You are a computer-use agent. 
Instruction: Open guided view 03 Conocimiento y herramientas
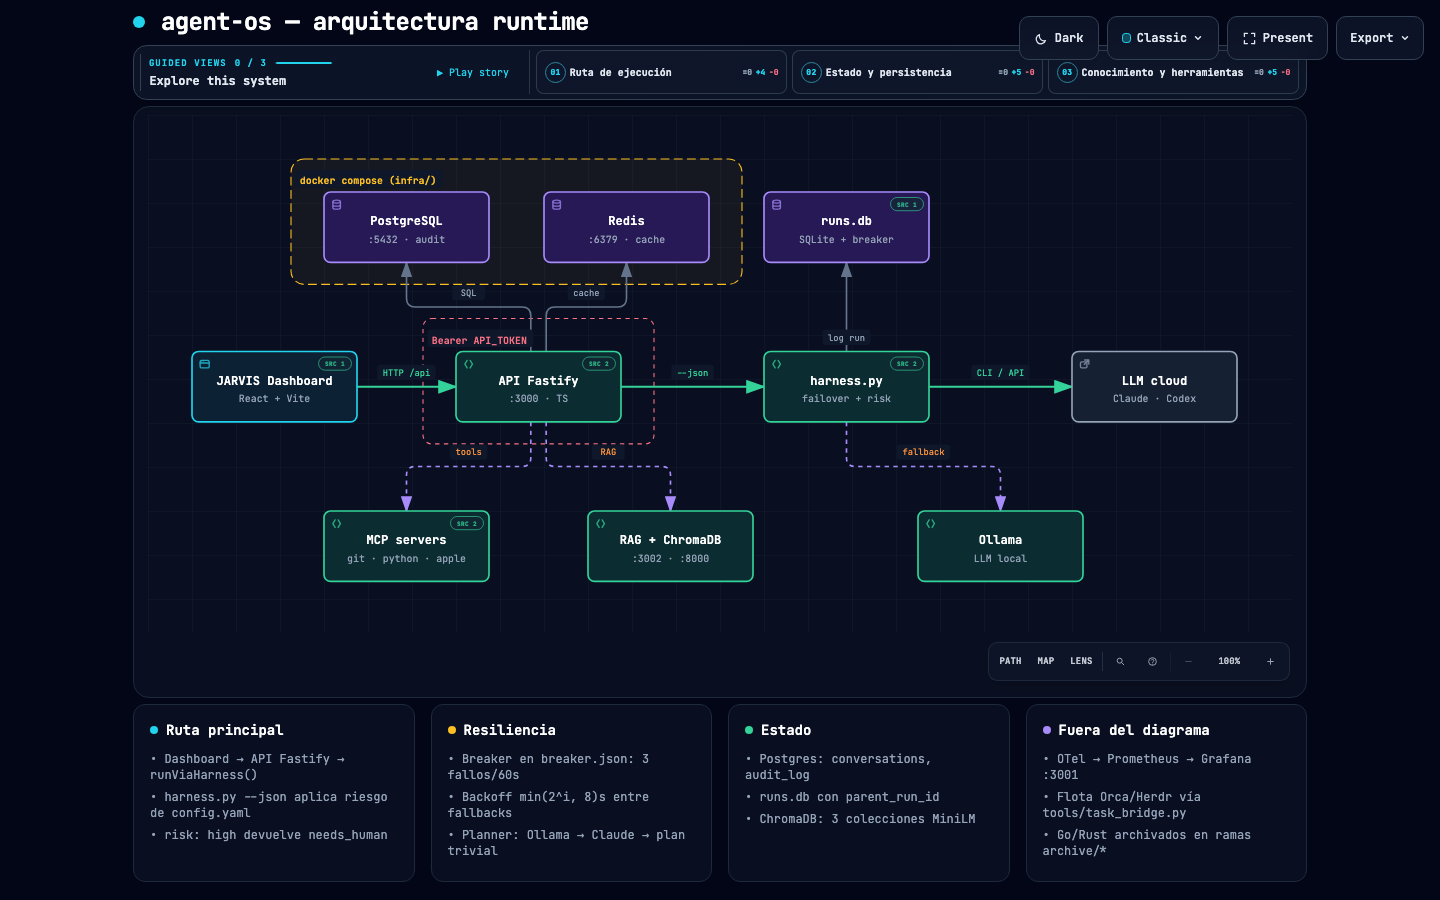click(1173, 72)
